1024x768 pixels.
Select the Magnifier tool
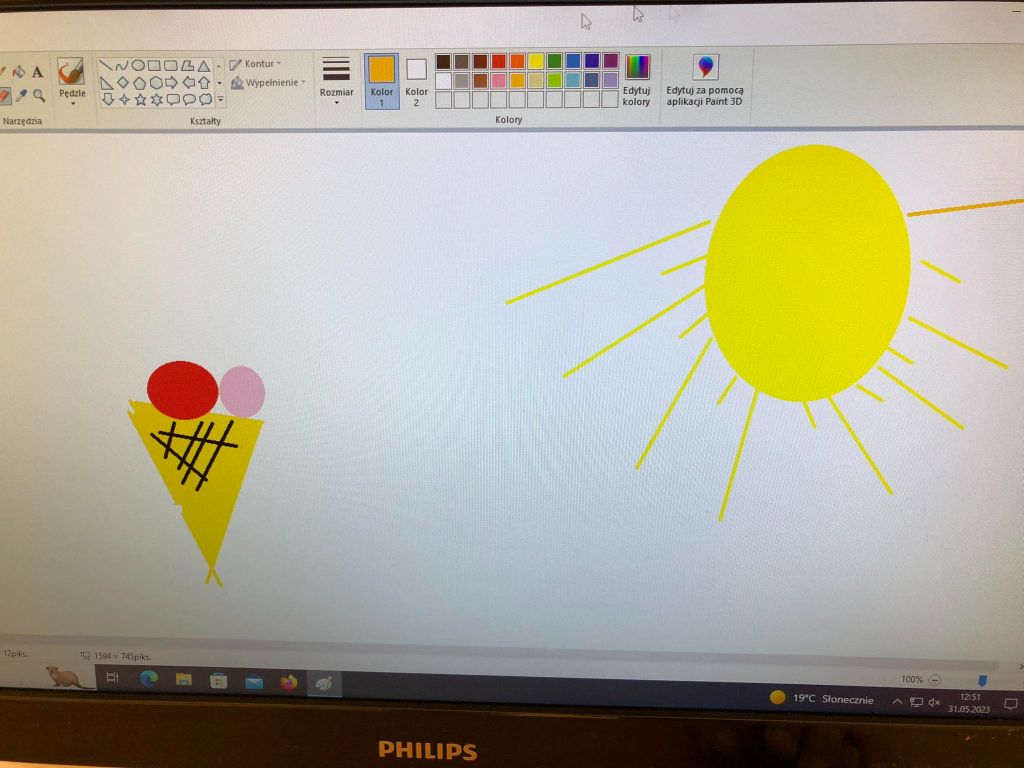click(39, 96)
